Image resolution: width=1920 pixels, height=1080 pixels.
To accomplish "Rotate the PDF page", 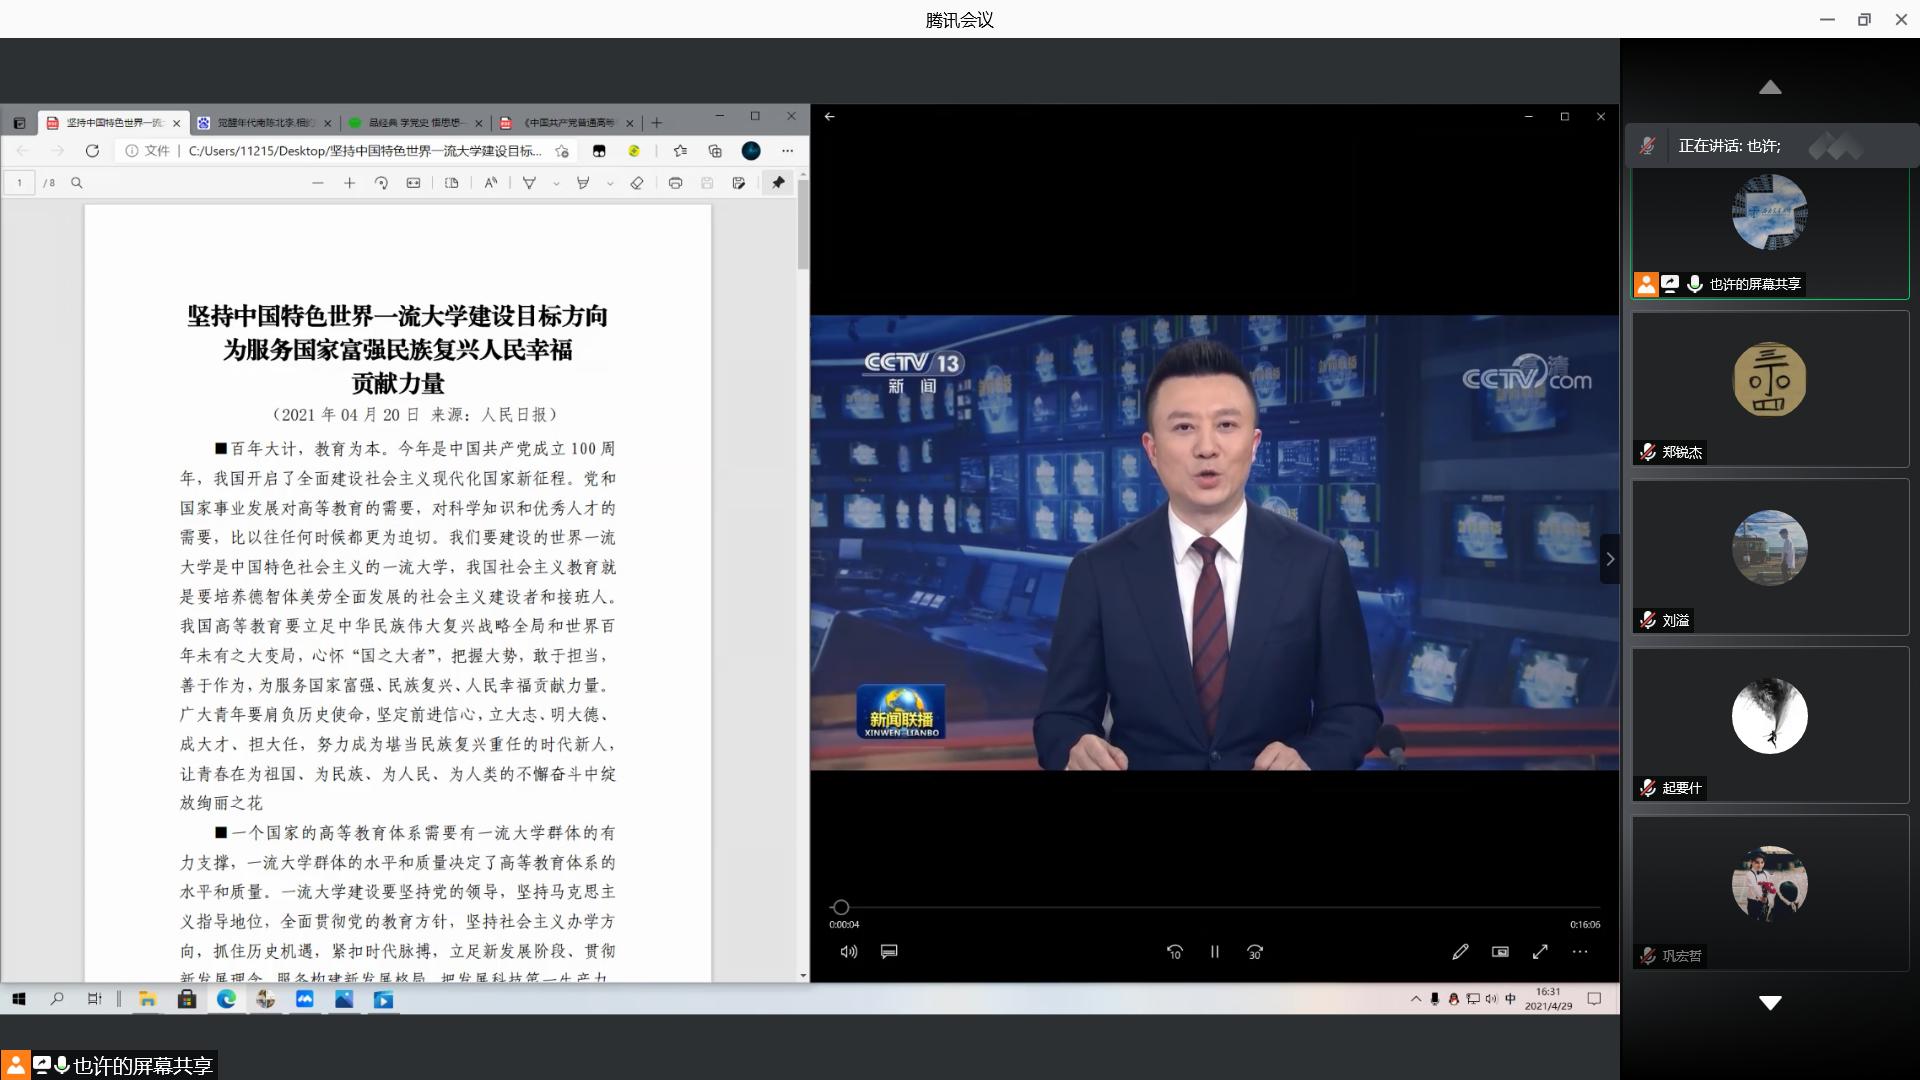I will point(381,183).
